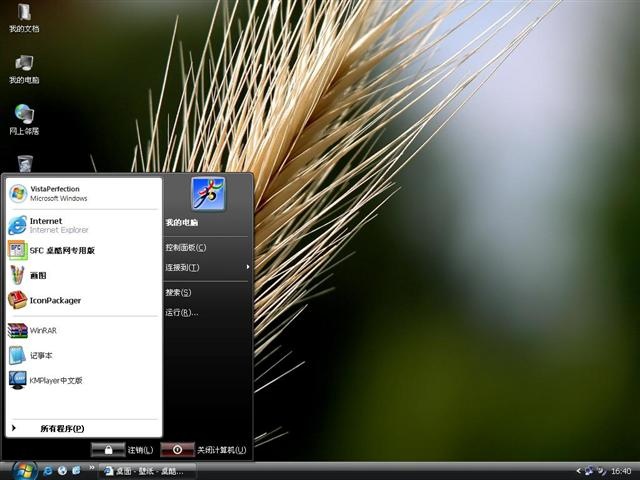Choose 运行(R)... from the Start menu

182,312
